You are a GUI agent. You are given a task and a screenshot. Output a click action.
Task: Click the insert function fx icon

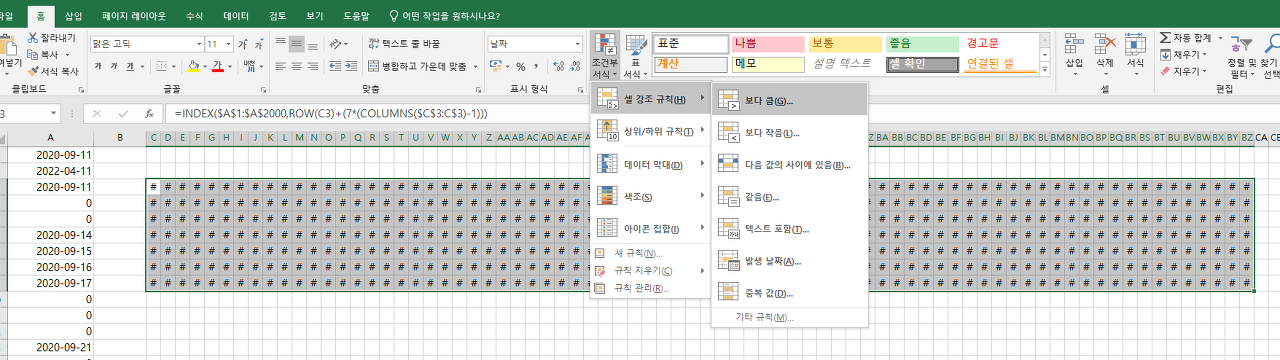pos(149,113)
